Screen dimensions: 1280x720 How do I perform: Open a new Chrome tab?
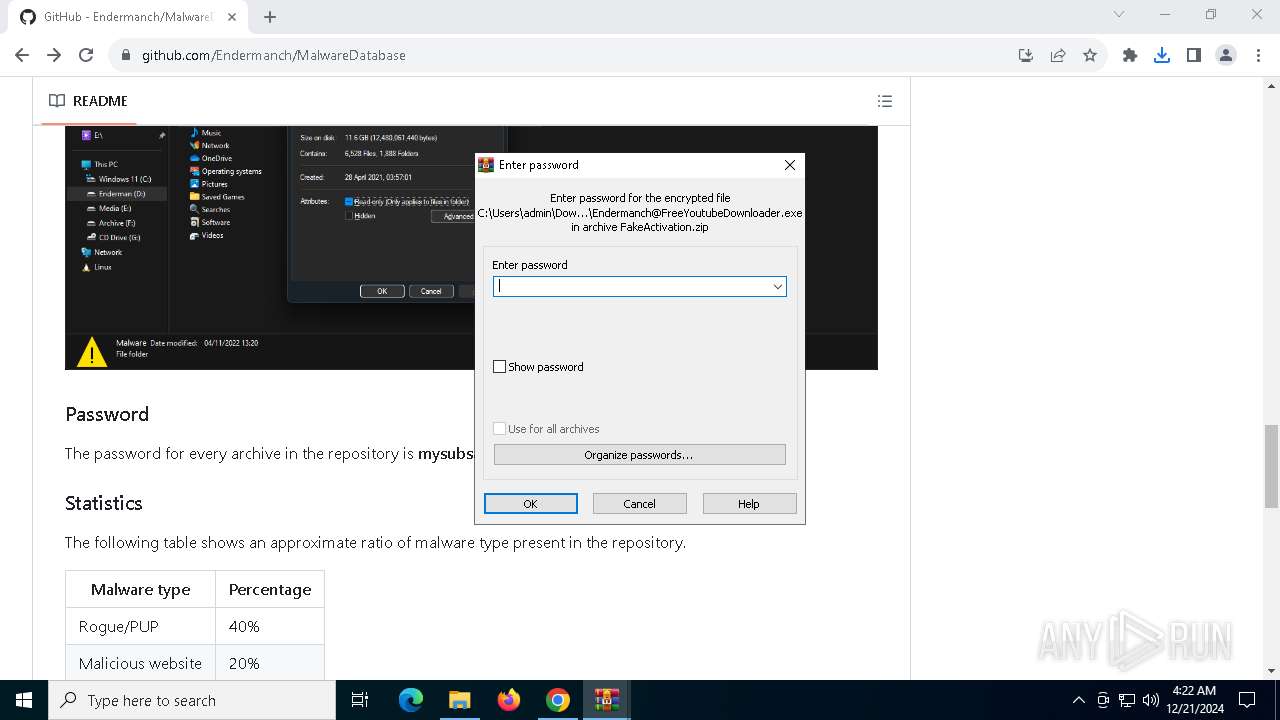pos(270,17)
